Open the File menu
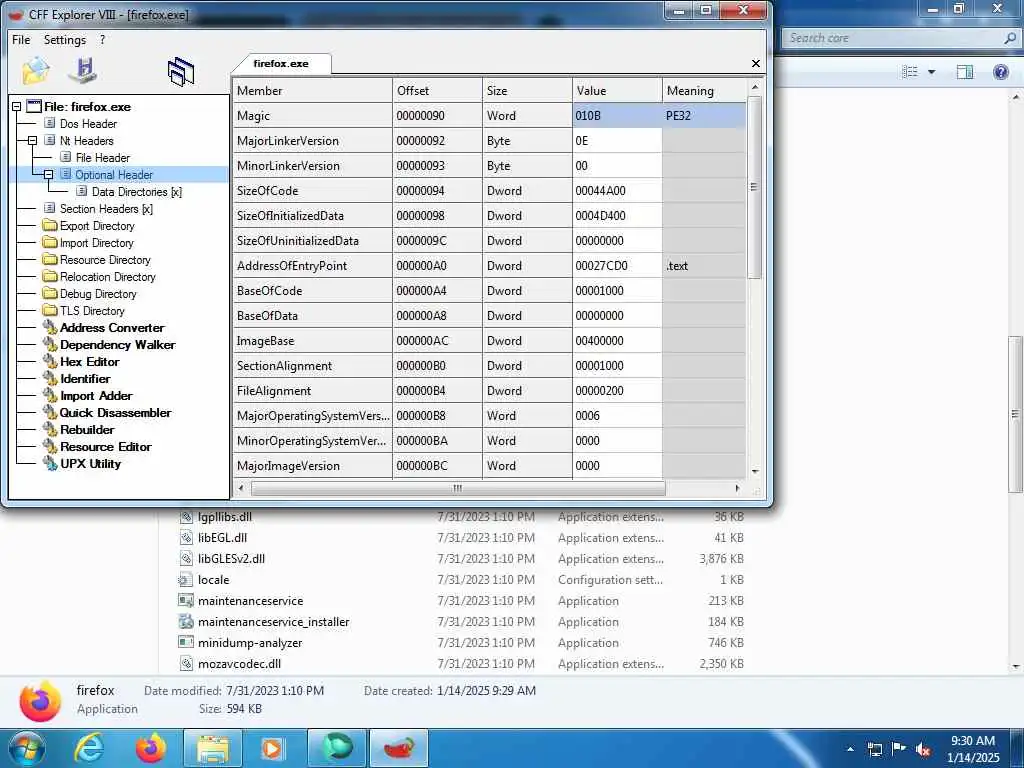The height and width of the screenshot is (768, 1024). [x=21, y=40]
